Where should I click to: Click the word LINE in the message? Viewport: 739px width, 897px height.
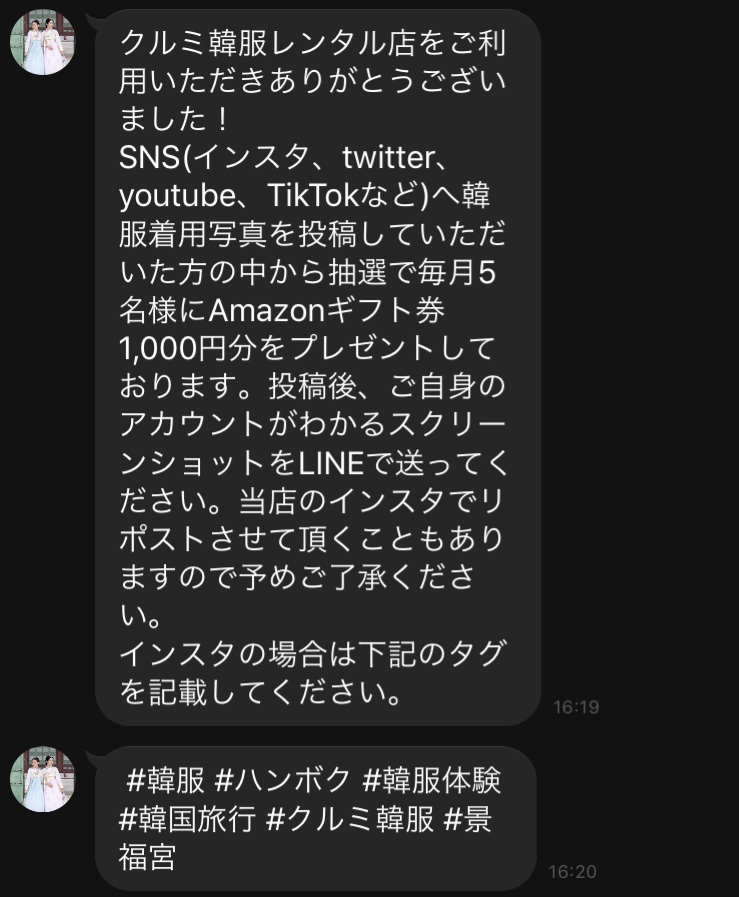coord(332,463)
